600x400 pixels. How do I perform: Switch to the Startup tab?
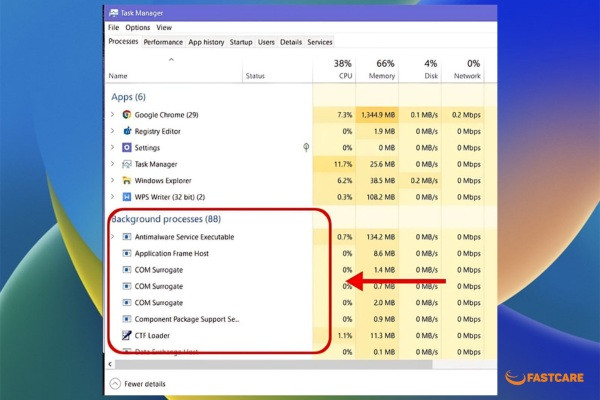coord(241,42)
